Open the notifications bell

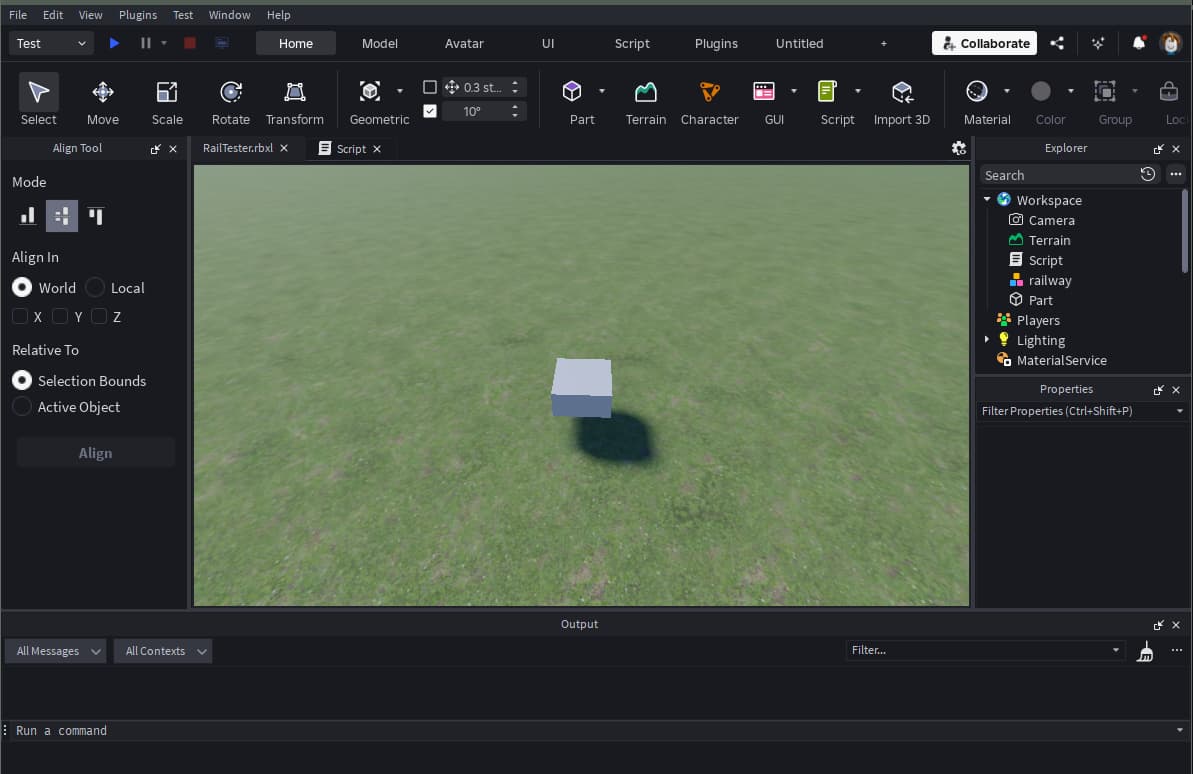point(1139,43)
